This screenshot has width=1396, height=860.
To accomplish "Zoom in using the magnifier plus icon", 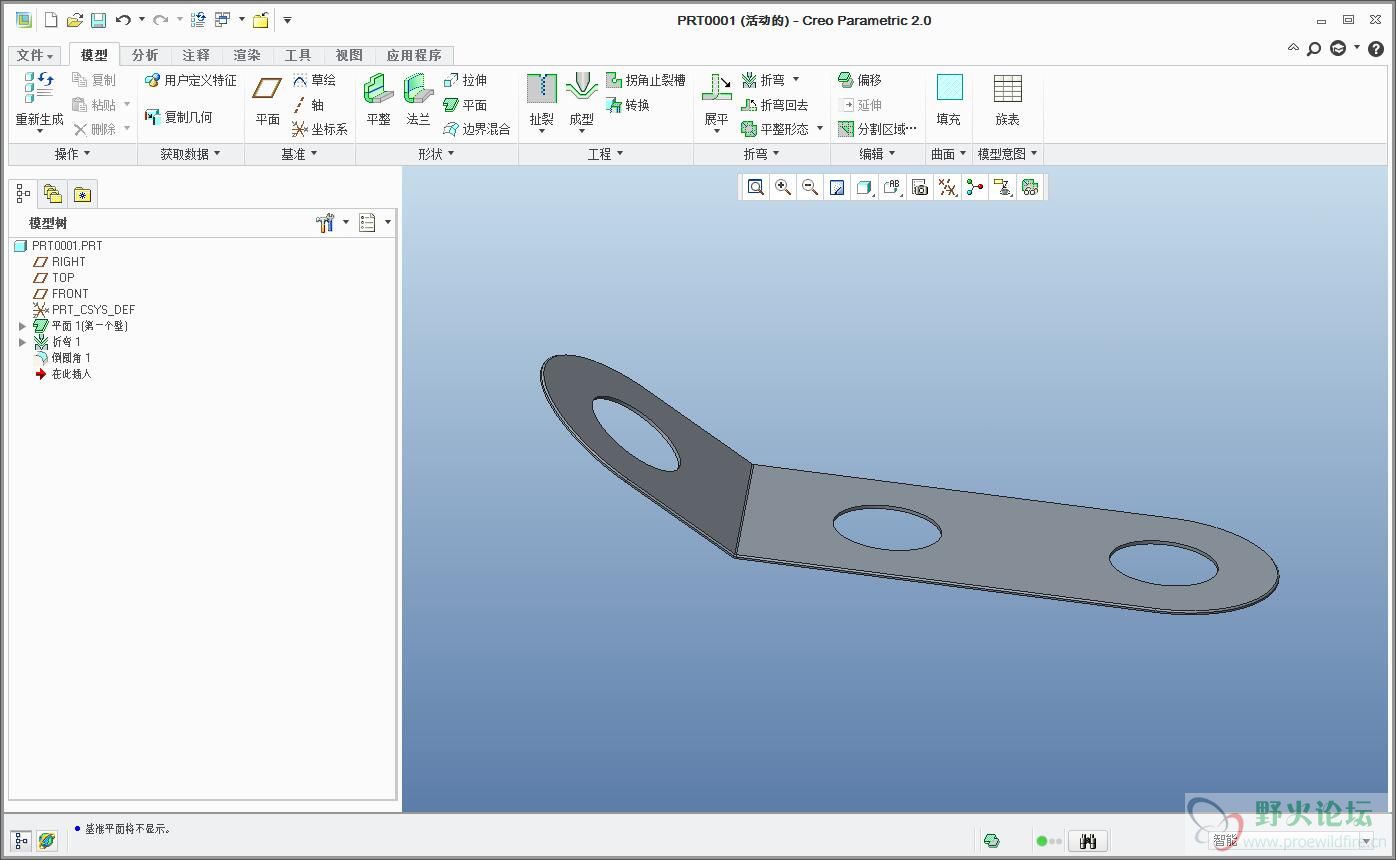I will 783,187.
